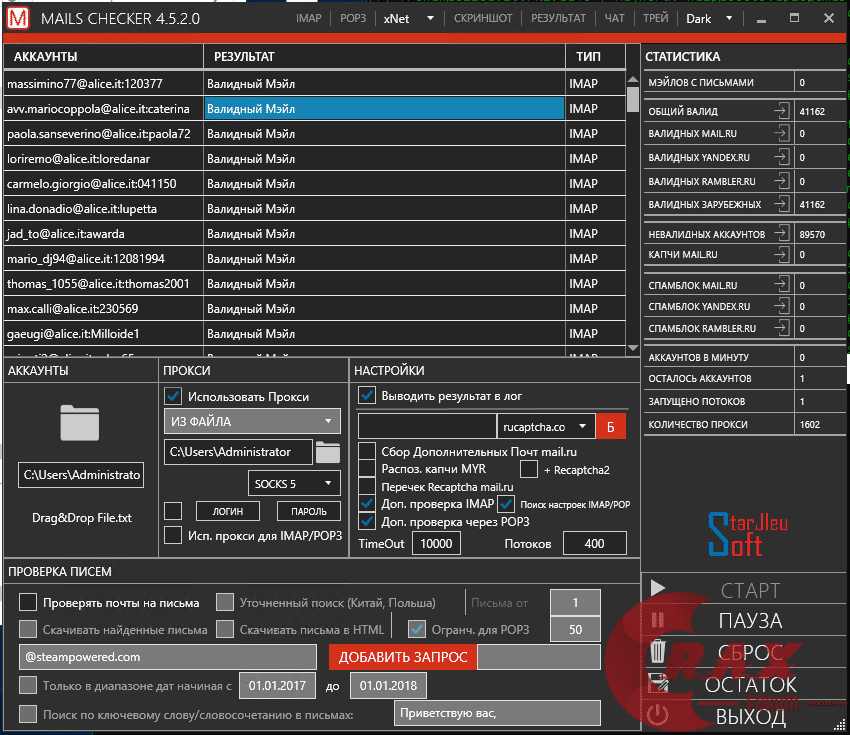Disable Доп. проверка через POP3

tap(366, 520)
